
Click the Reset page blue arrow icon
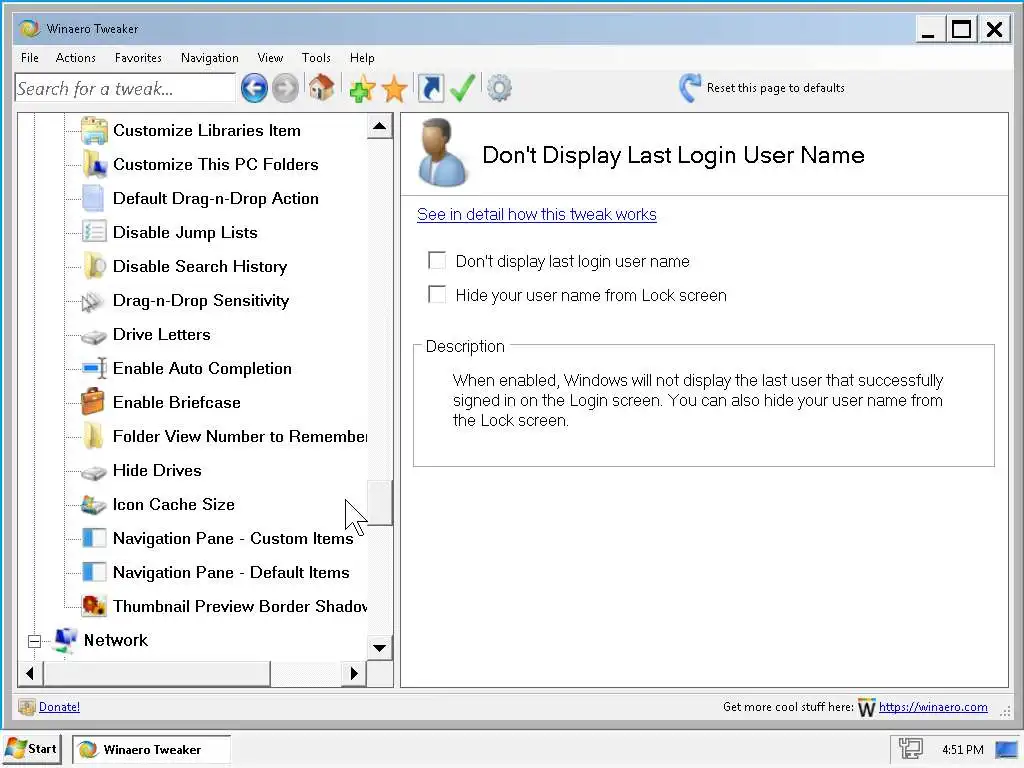690,88
